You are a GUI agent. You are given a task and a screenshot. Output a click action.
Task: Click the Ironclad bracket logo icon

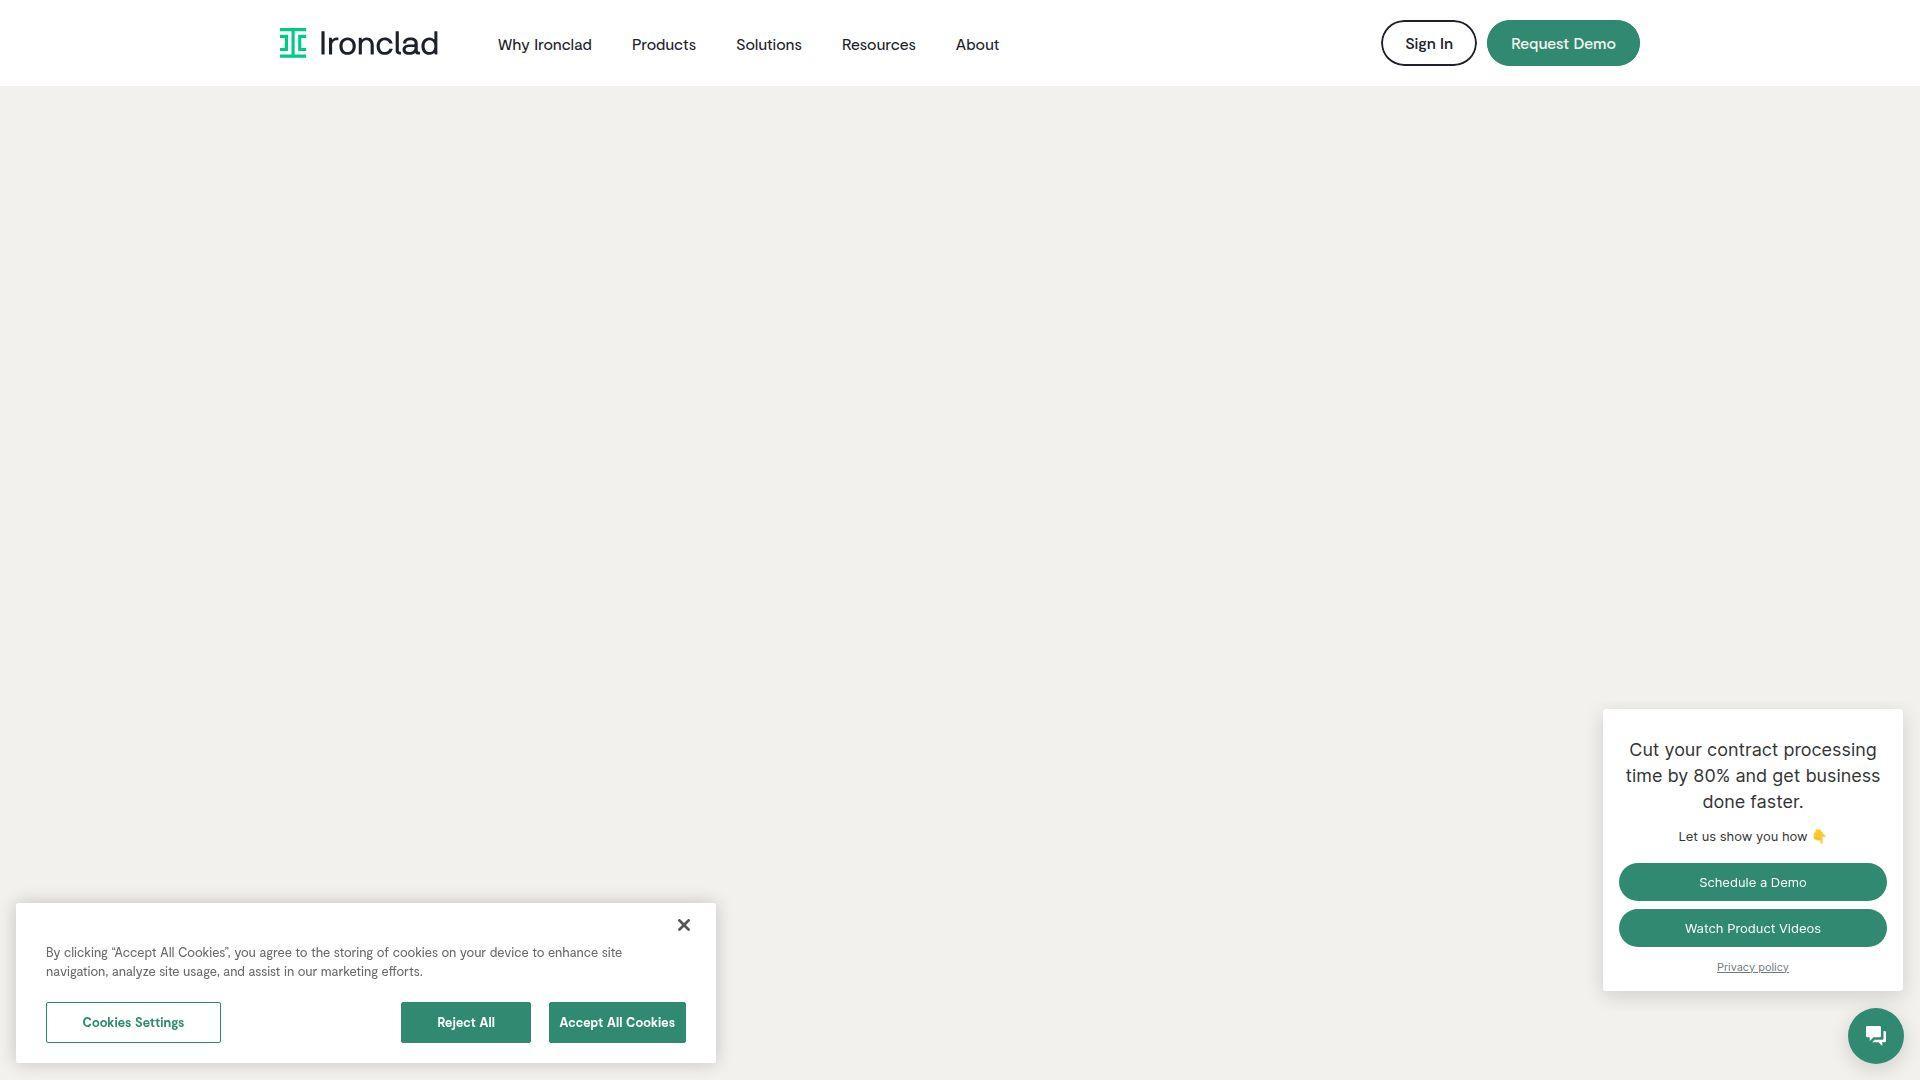292,43
